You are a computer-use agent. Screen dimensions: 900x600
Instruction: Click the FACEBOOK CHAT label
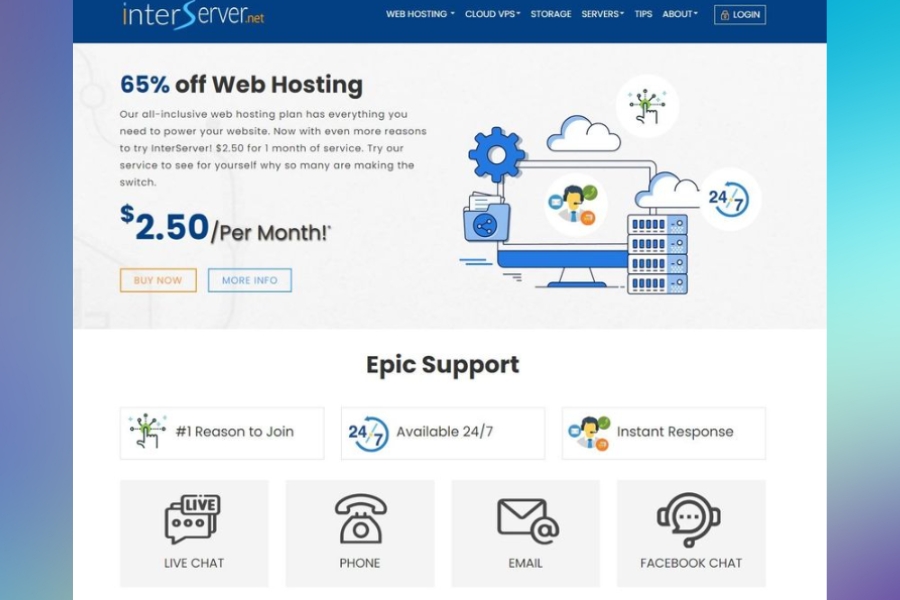point(691,563)
